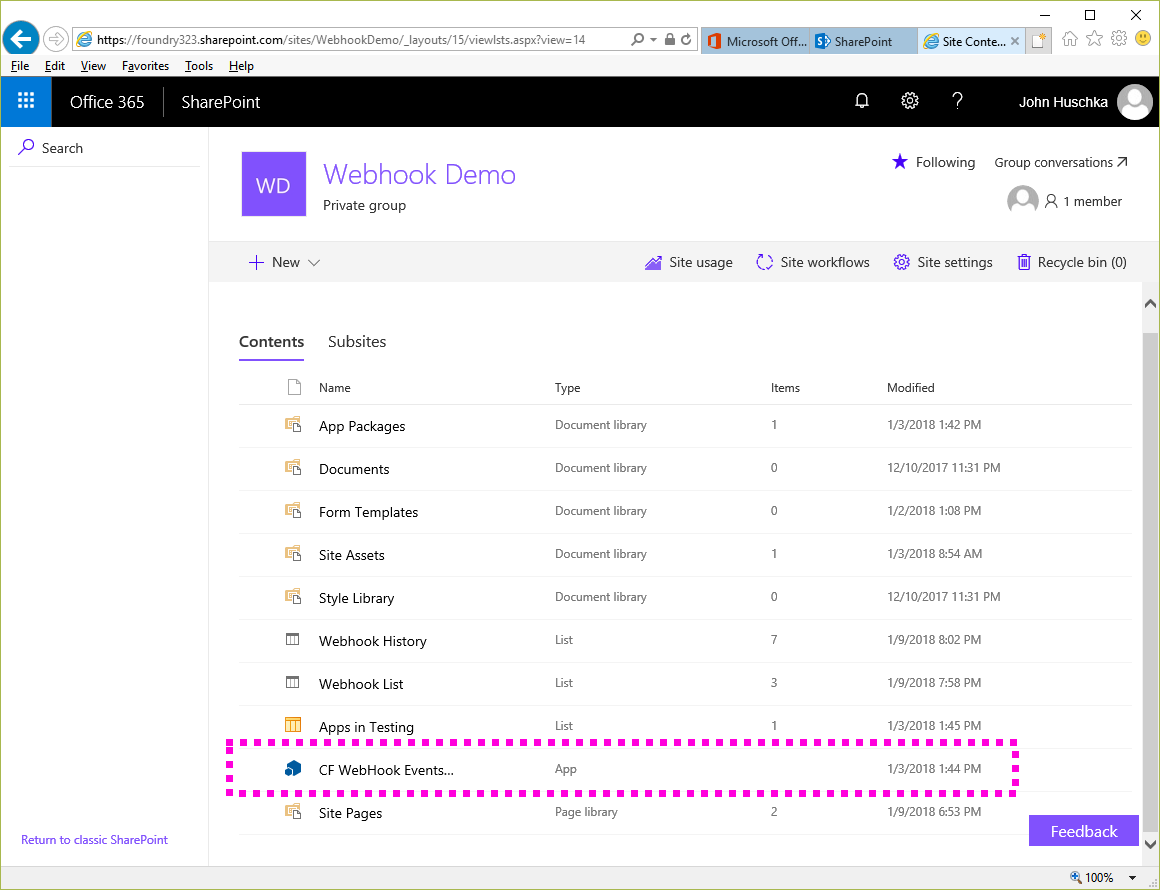Screen dimensions: 1160x890
Task: Open the browser tools gear icon
Action: click(1119, 38)
